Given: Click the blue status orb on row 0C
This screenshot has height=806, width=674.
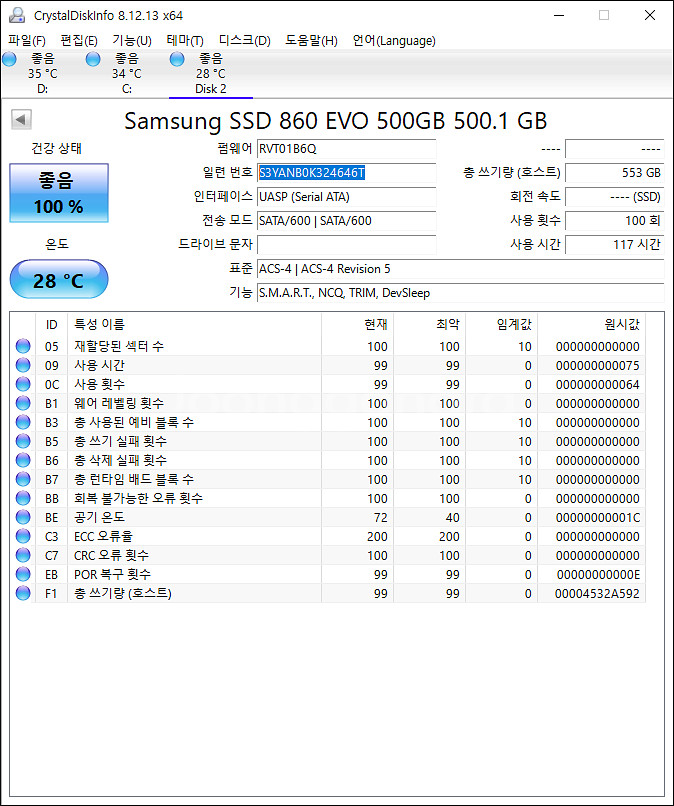Looking at the screenshot, I should 23,384.
